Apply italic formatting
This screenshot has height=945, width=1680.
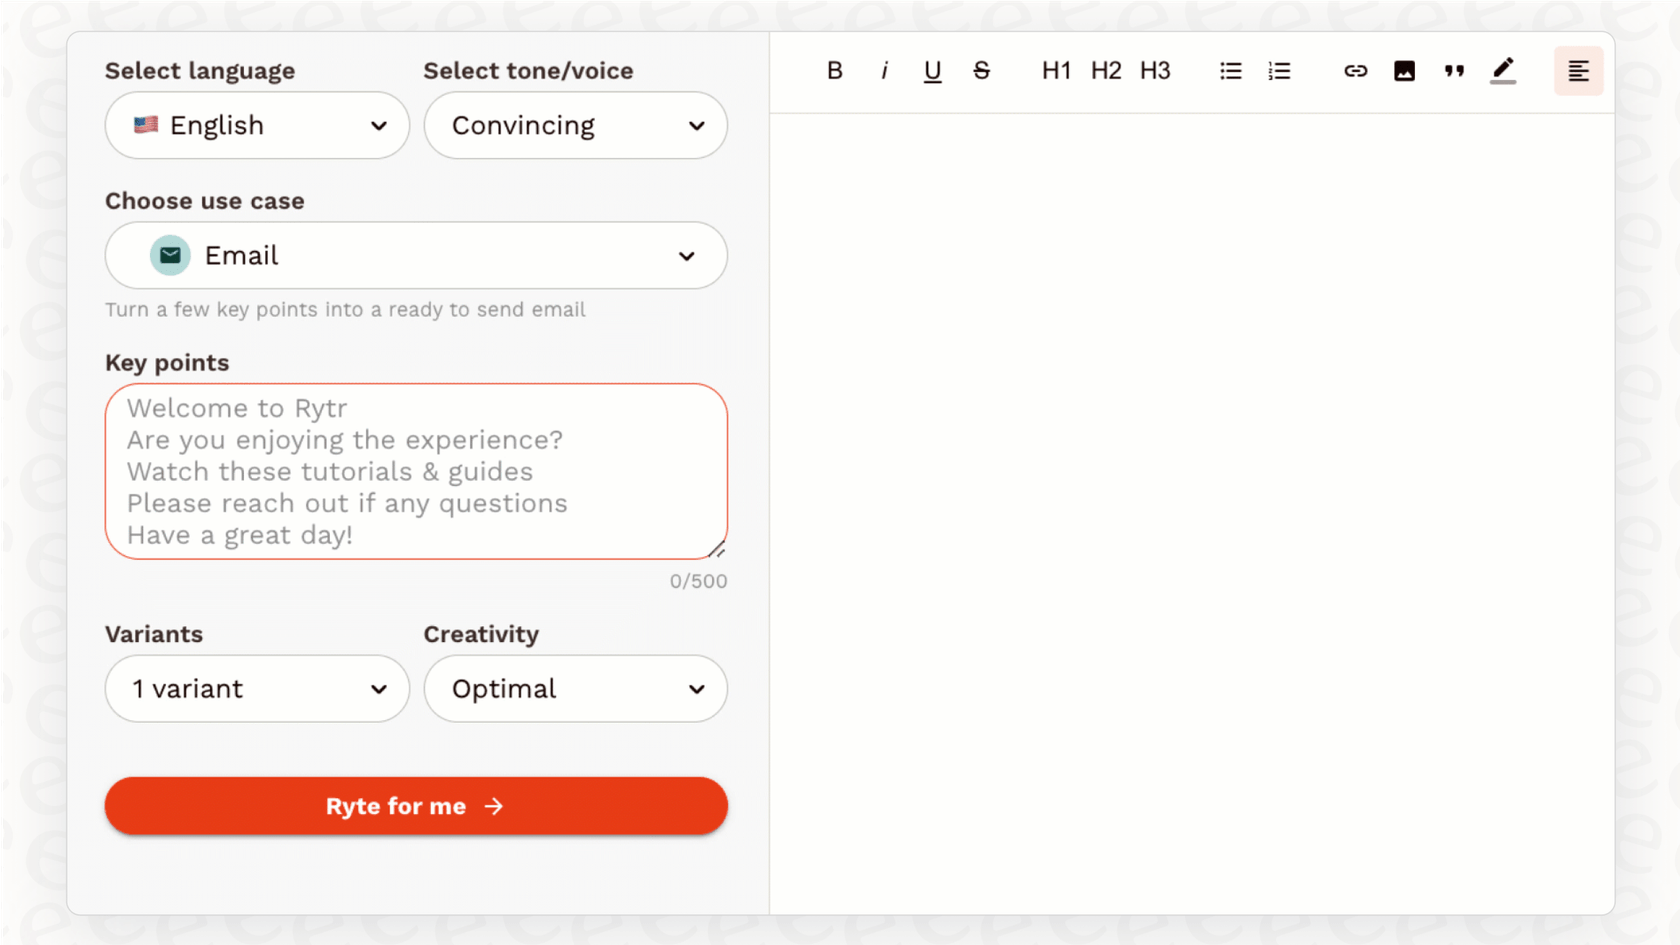coord(883,70)
